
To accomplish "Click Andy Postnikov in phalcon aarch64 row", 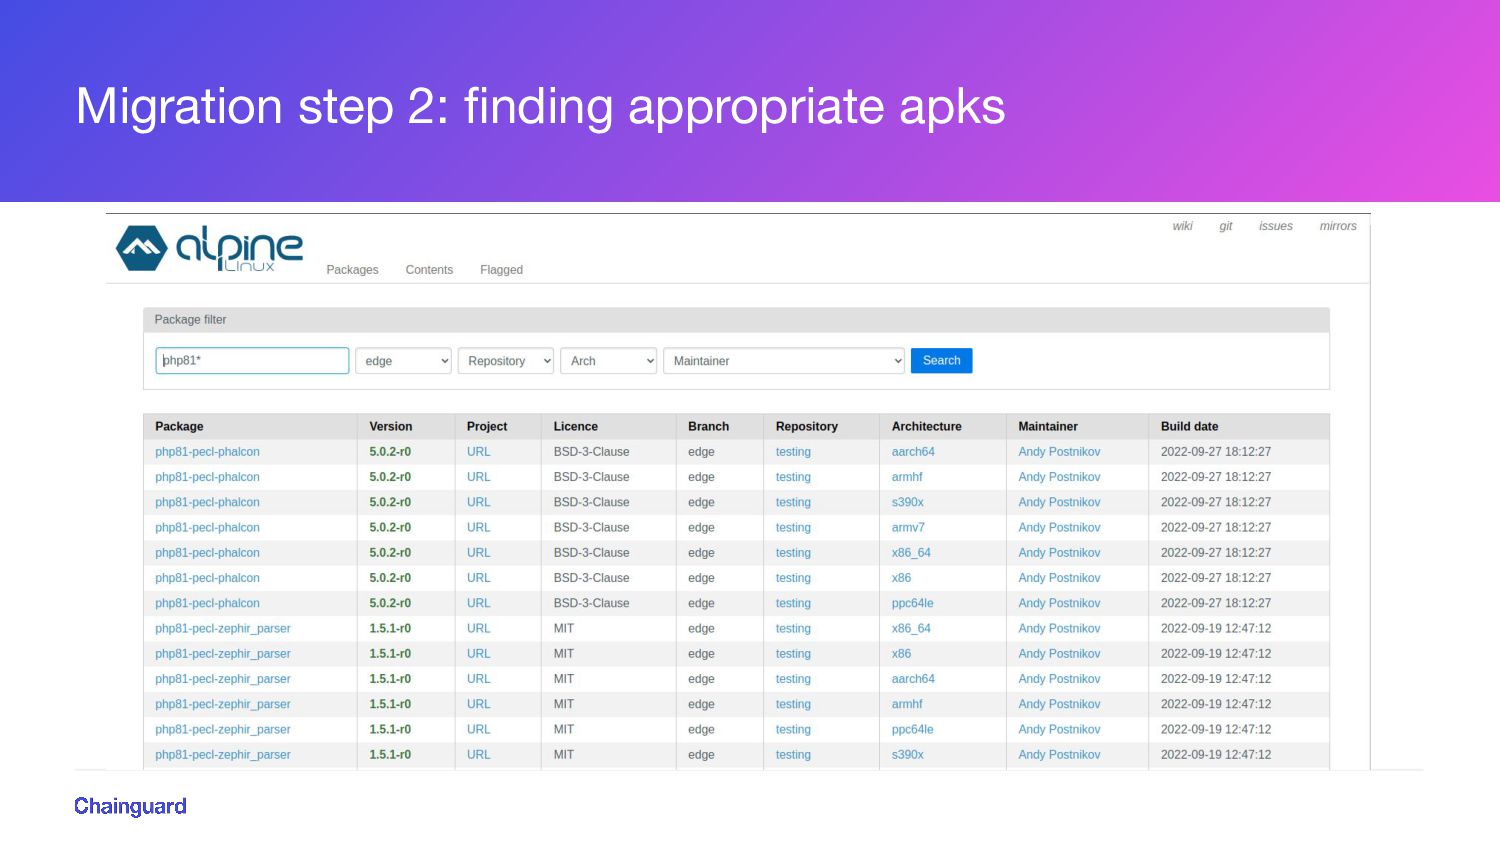I will [1059, 452].
